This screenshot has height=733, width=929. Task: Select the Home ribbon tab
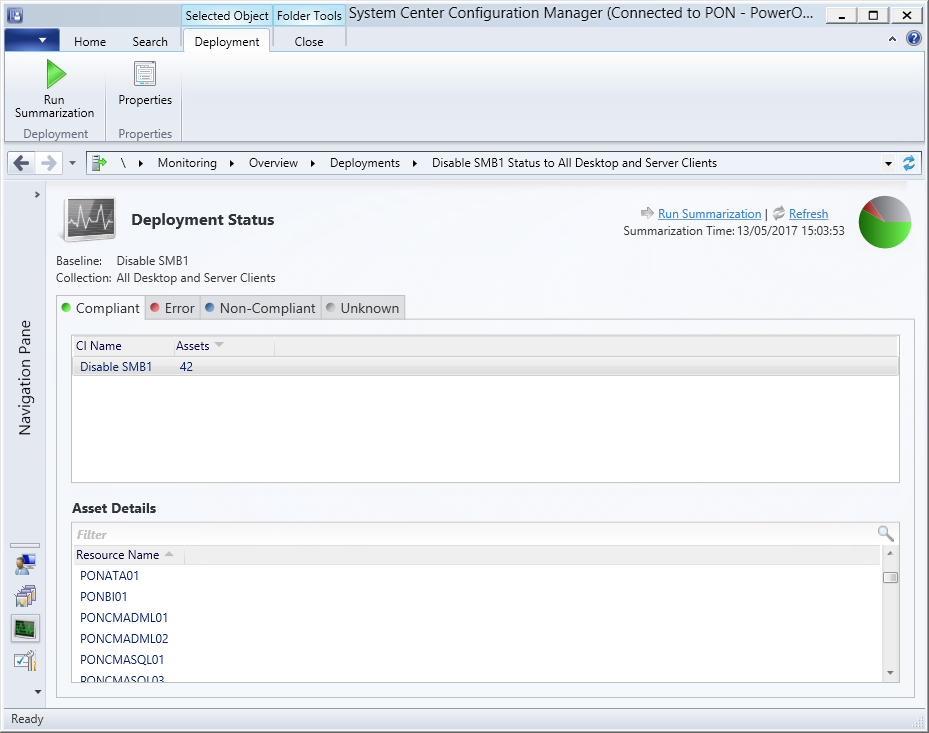click(89, 41)
